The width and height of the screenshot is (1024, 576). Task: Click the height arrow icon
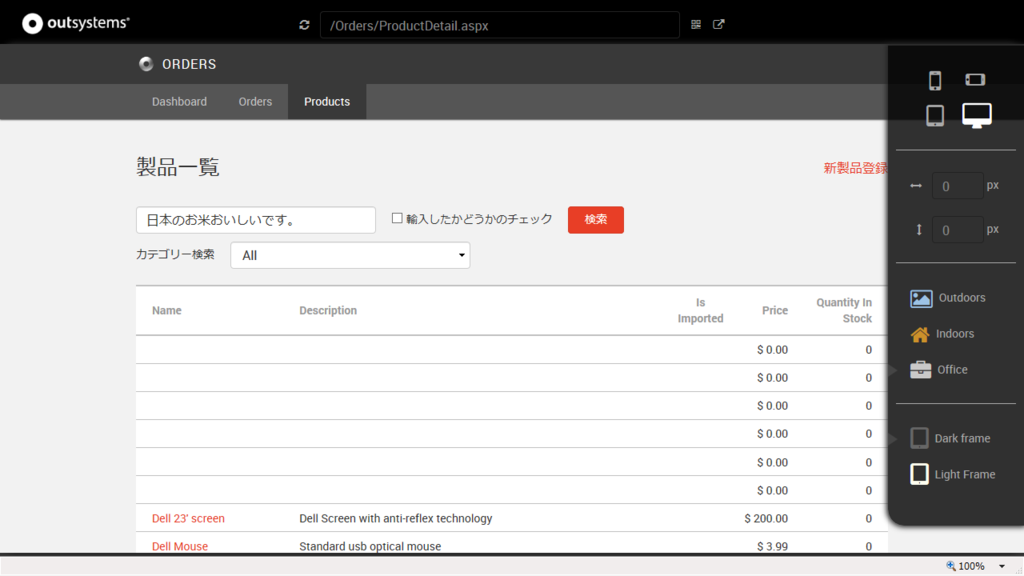919,230
